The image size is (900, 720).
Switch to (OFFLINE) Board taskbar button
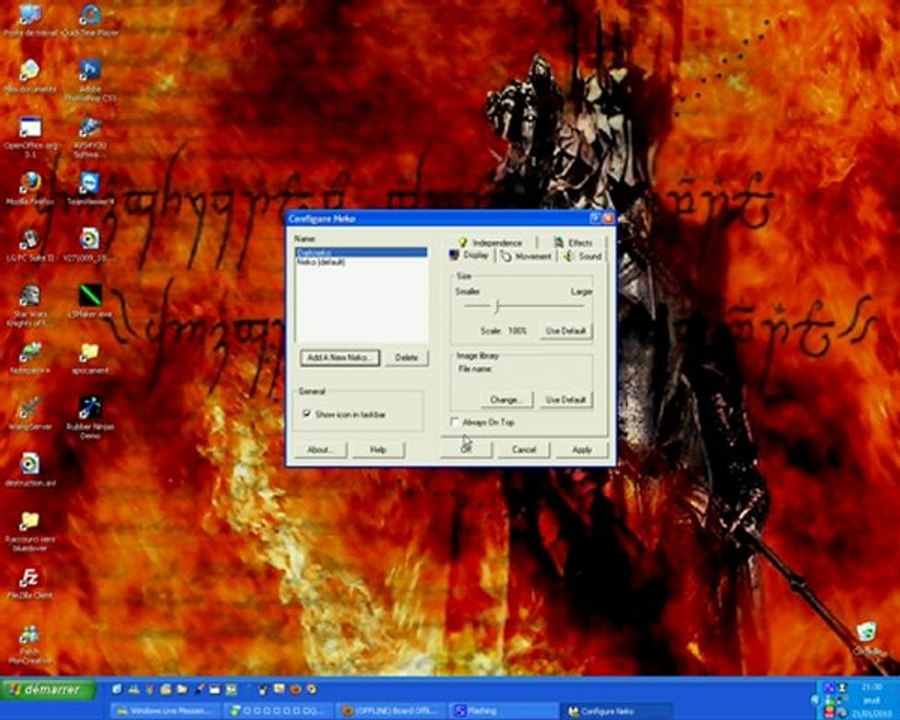click(x=390, y=711)
